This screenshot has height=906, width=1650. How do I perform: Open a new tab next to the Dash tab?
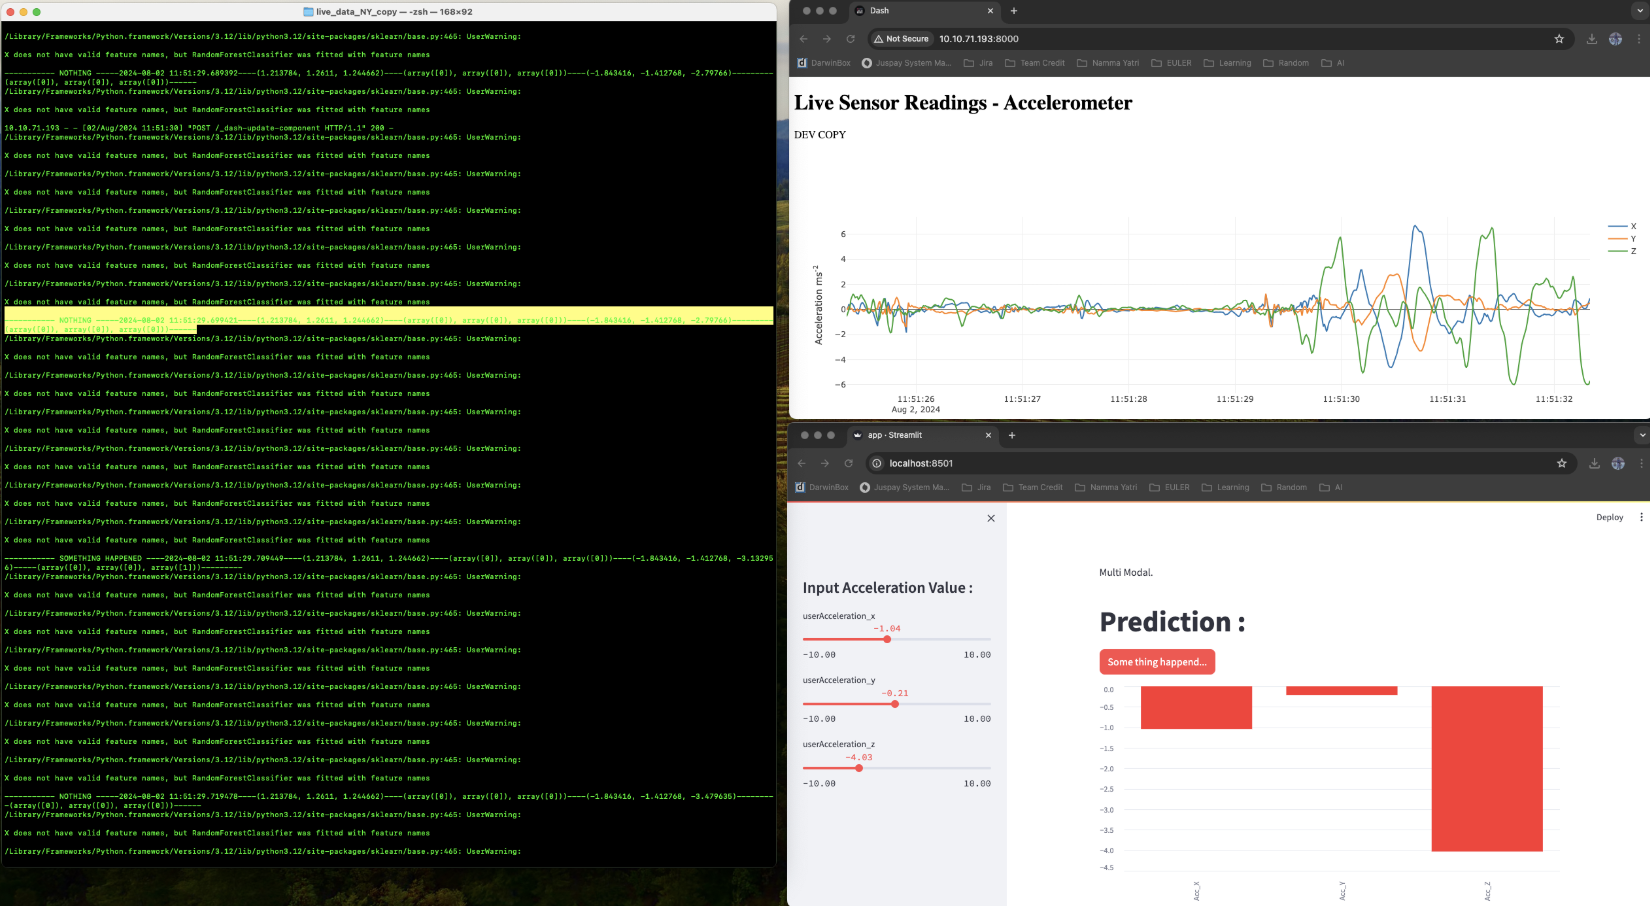click(1014, 11)
